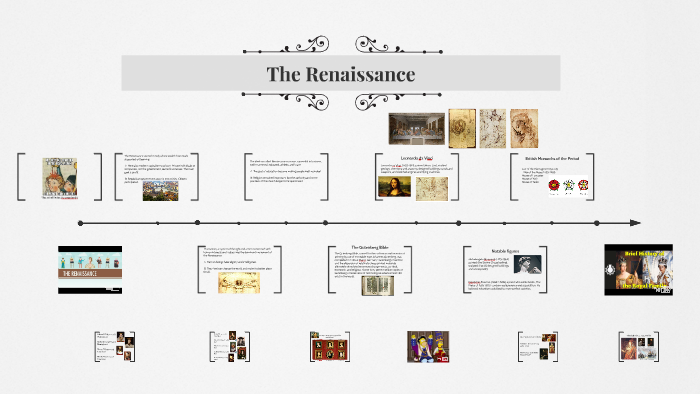Select the red-and-white Tudor rose emblem
The width and height of the screenshot is (700, 394).
[583, 185]
